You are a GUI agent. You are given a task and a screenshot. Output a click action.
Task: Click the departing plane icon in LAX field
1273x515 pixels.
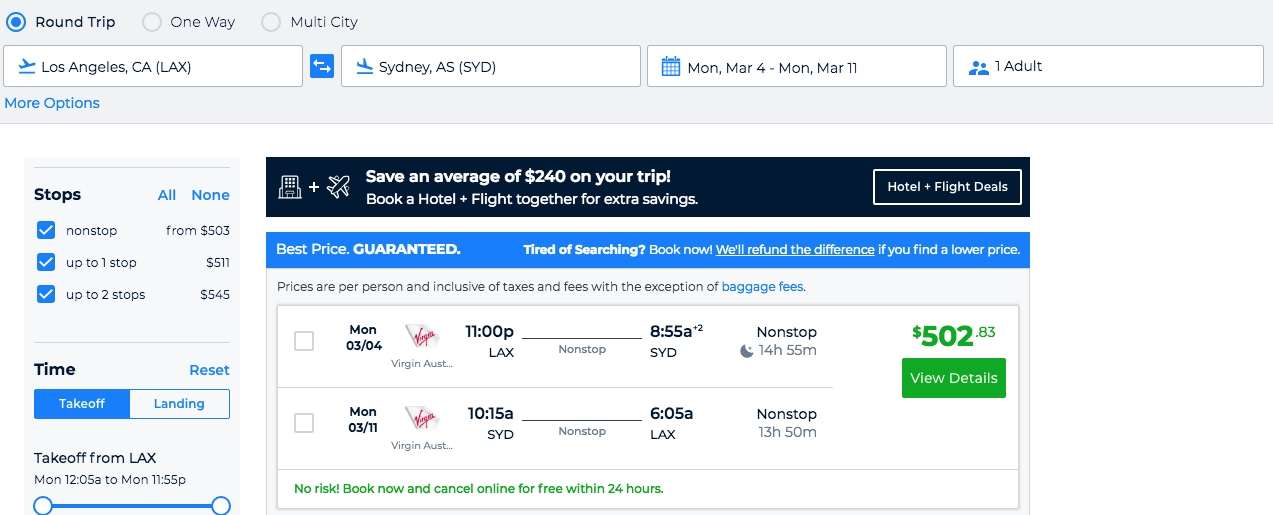(25, 67)
